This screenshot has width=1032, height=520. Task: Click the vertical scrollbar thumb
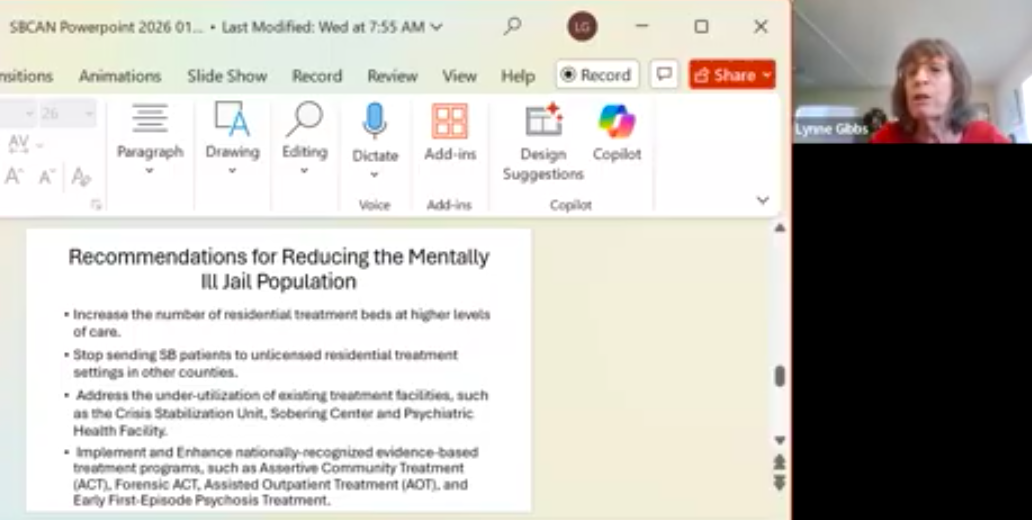[x=780, y=376]
